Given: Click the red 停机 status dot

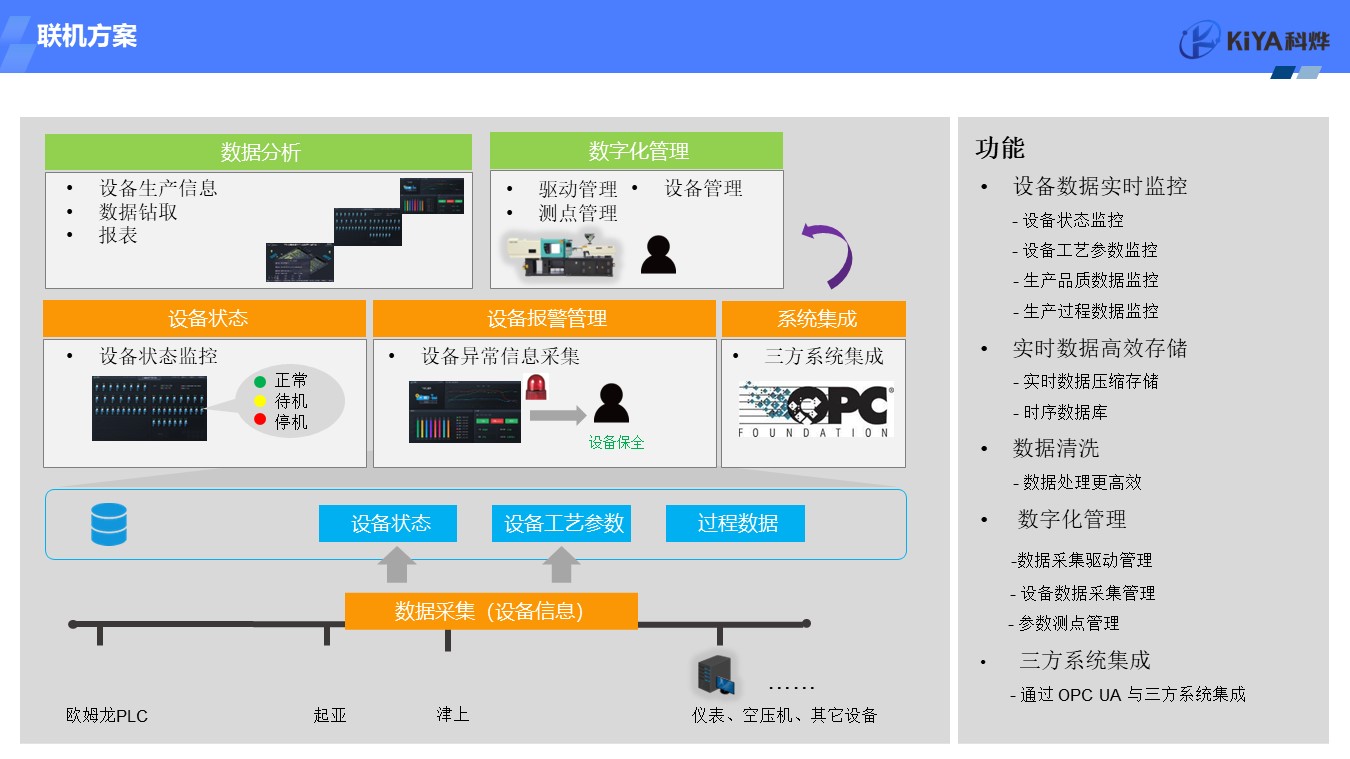Looking at the screenshot, I should 260,421.
